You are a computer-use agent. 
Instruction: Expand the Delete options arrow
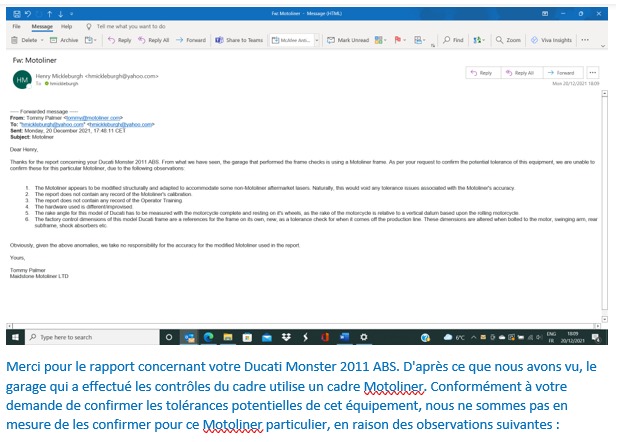tap(42, 40)
